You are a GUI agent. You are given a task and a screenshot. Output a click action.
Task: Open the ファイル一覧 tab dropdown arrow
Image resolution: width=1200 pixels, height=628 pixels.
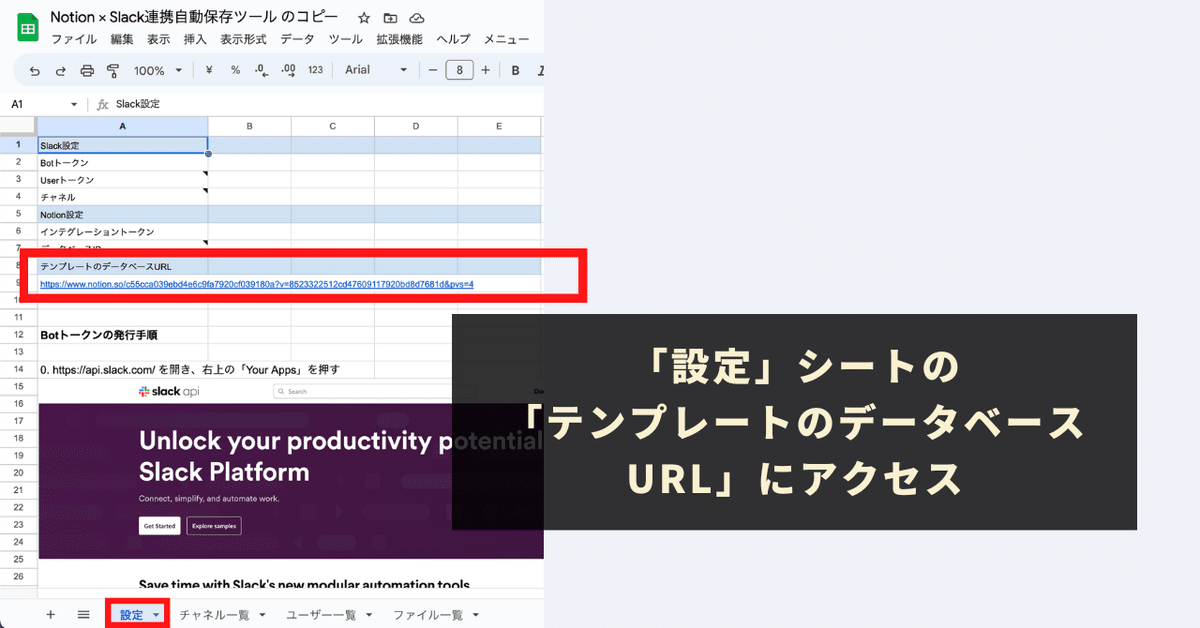(x=476, y=615)
